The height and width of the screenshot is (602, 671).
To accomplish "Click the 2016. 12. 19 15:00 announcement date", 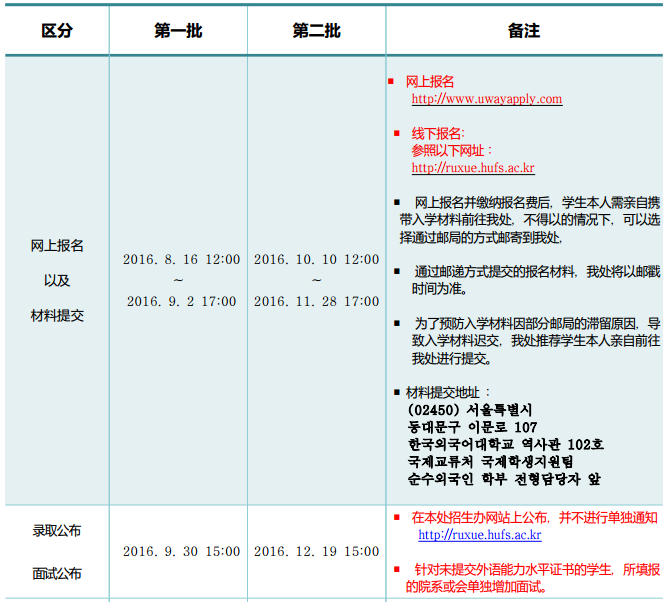I will point(316,551).
